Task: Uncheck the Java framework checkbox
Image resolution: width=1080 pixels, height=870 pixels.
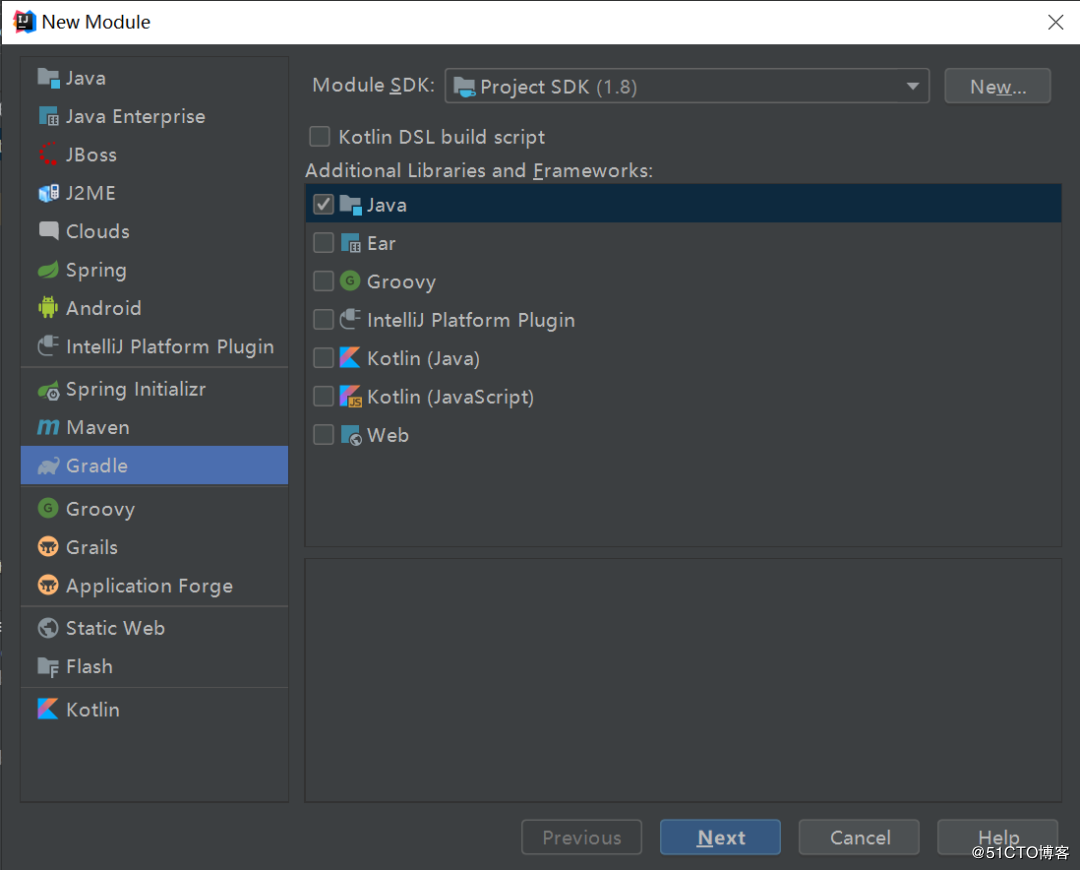Action: pyautogui.click(x=323, y=205)
